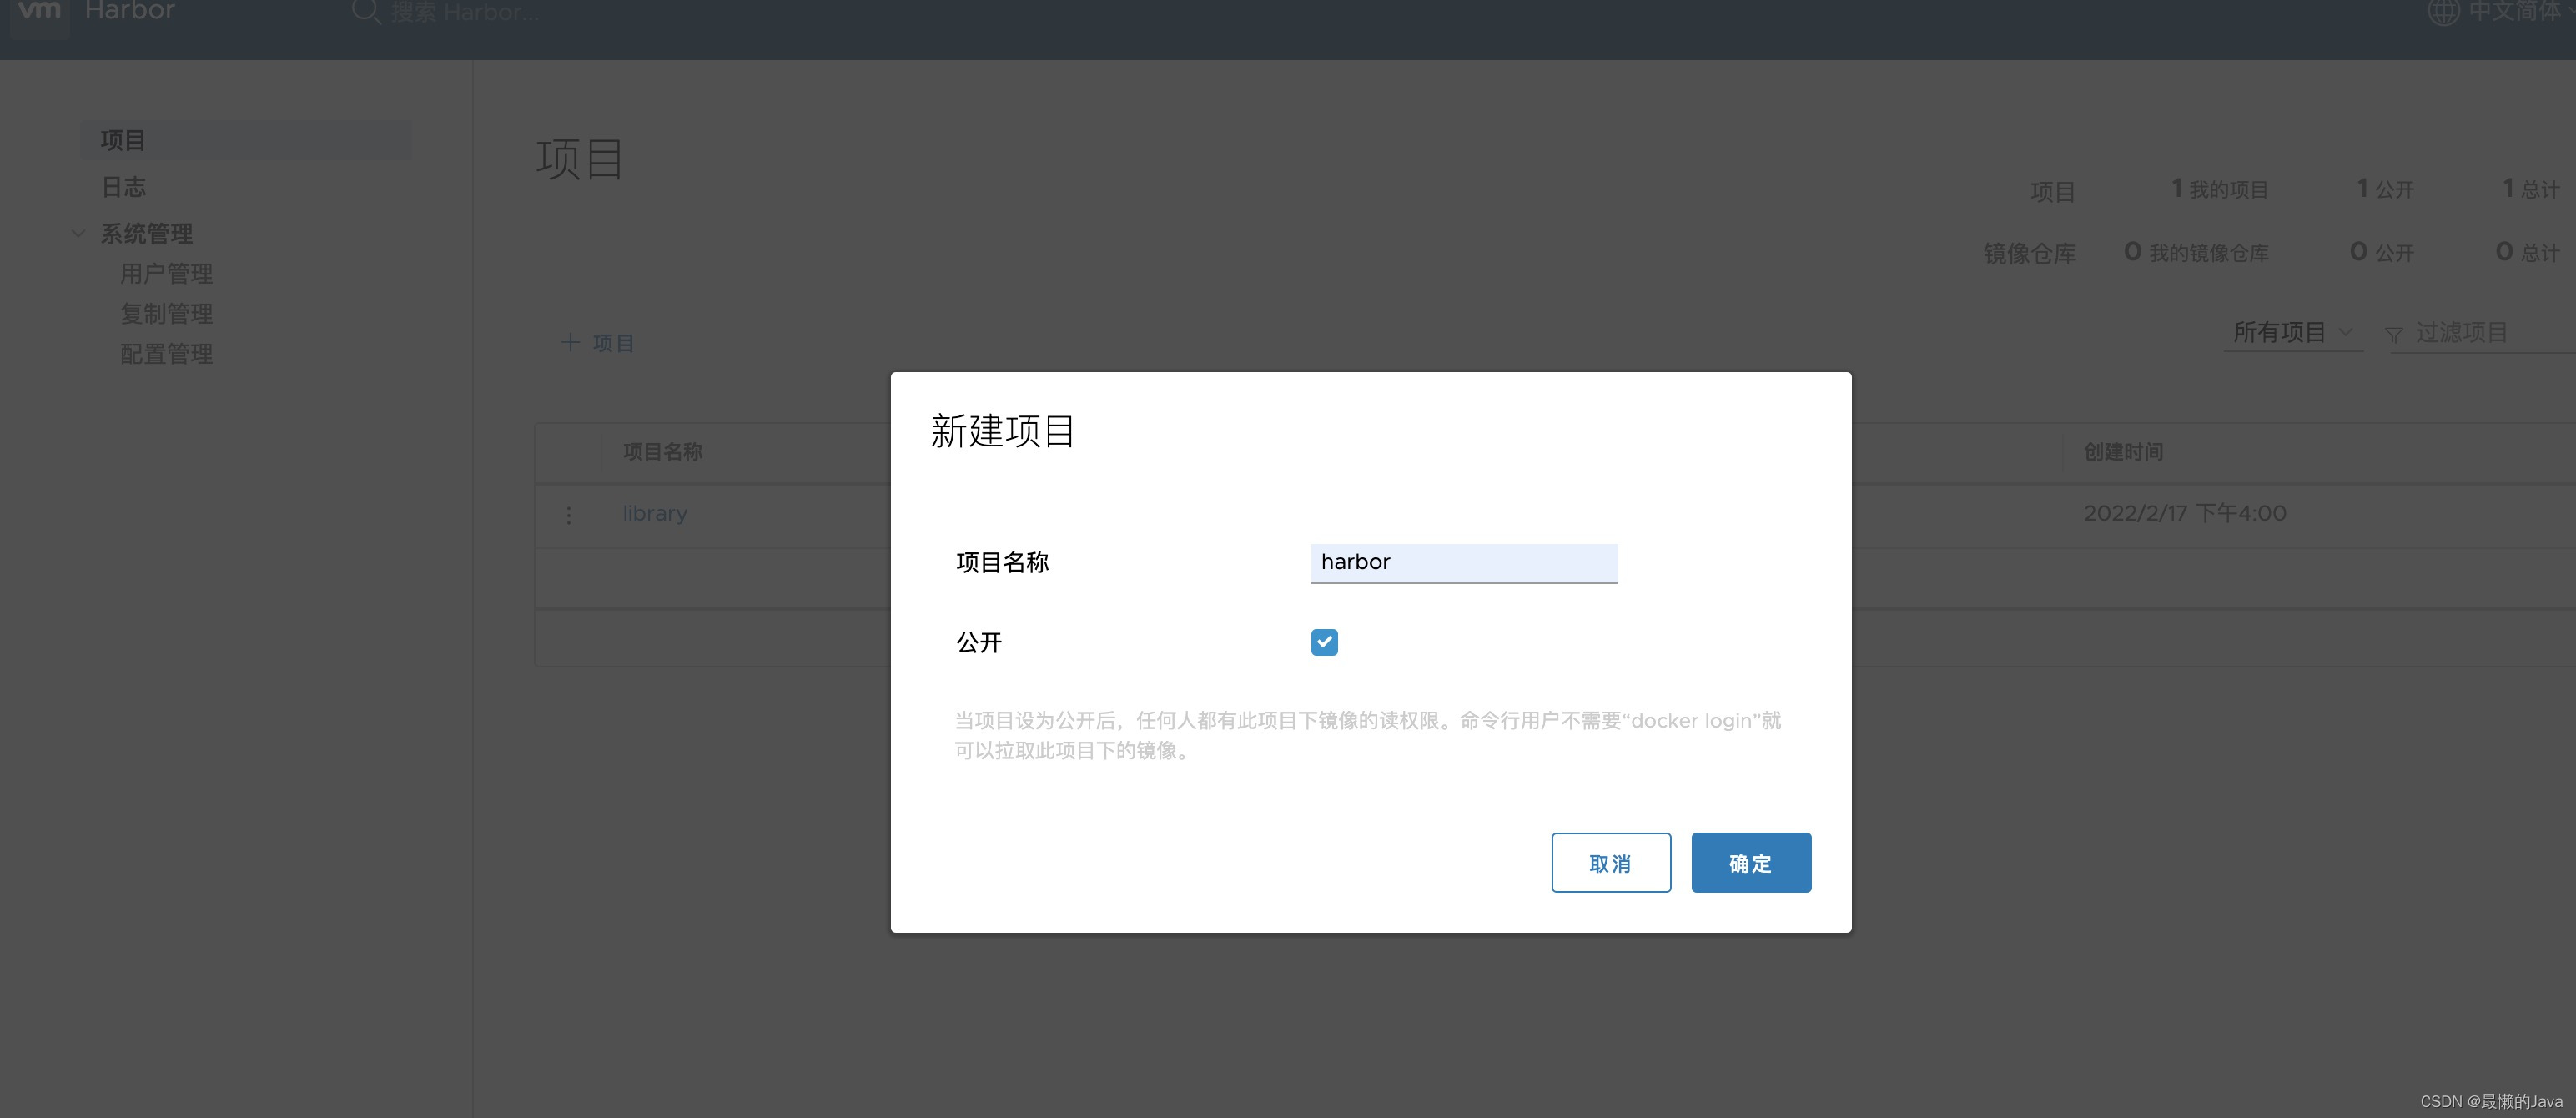Click 系统管理 section label

(x=147, y=234)
